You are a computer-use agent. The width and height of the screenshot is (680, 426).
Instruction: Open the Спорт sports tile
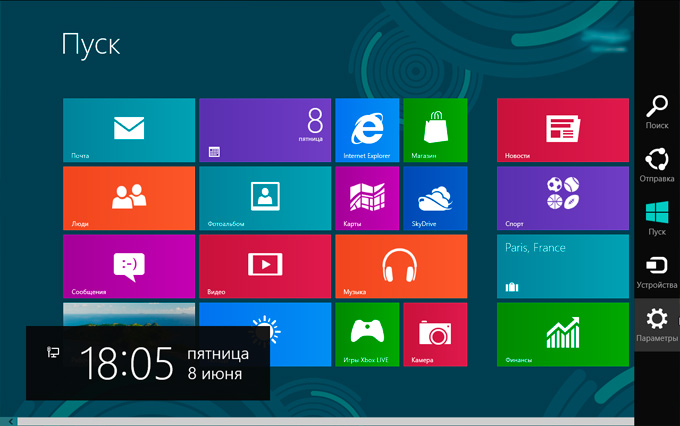[x=562, y=198]
